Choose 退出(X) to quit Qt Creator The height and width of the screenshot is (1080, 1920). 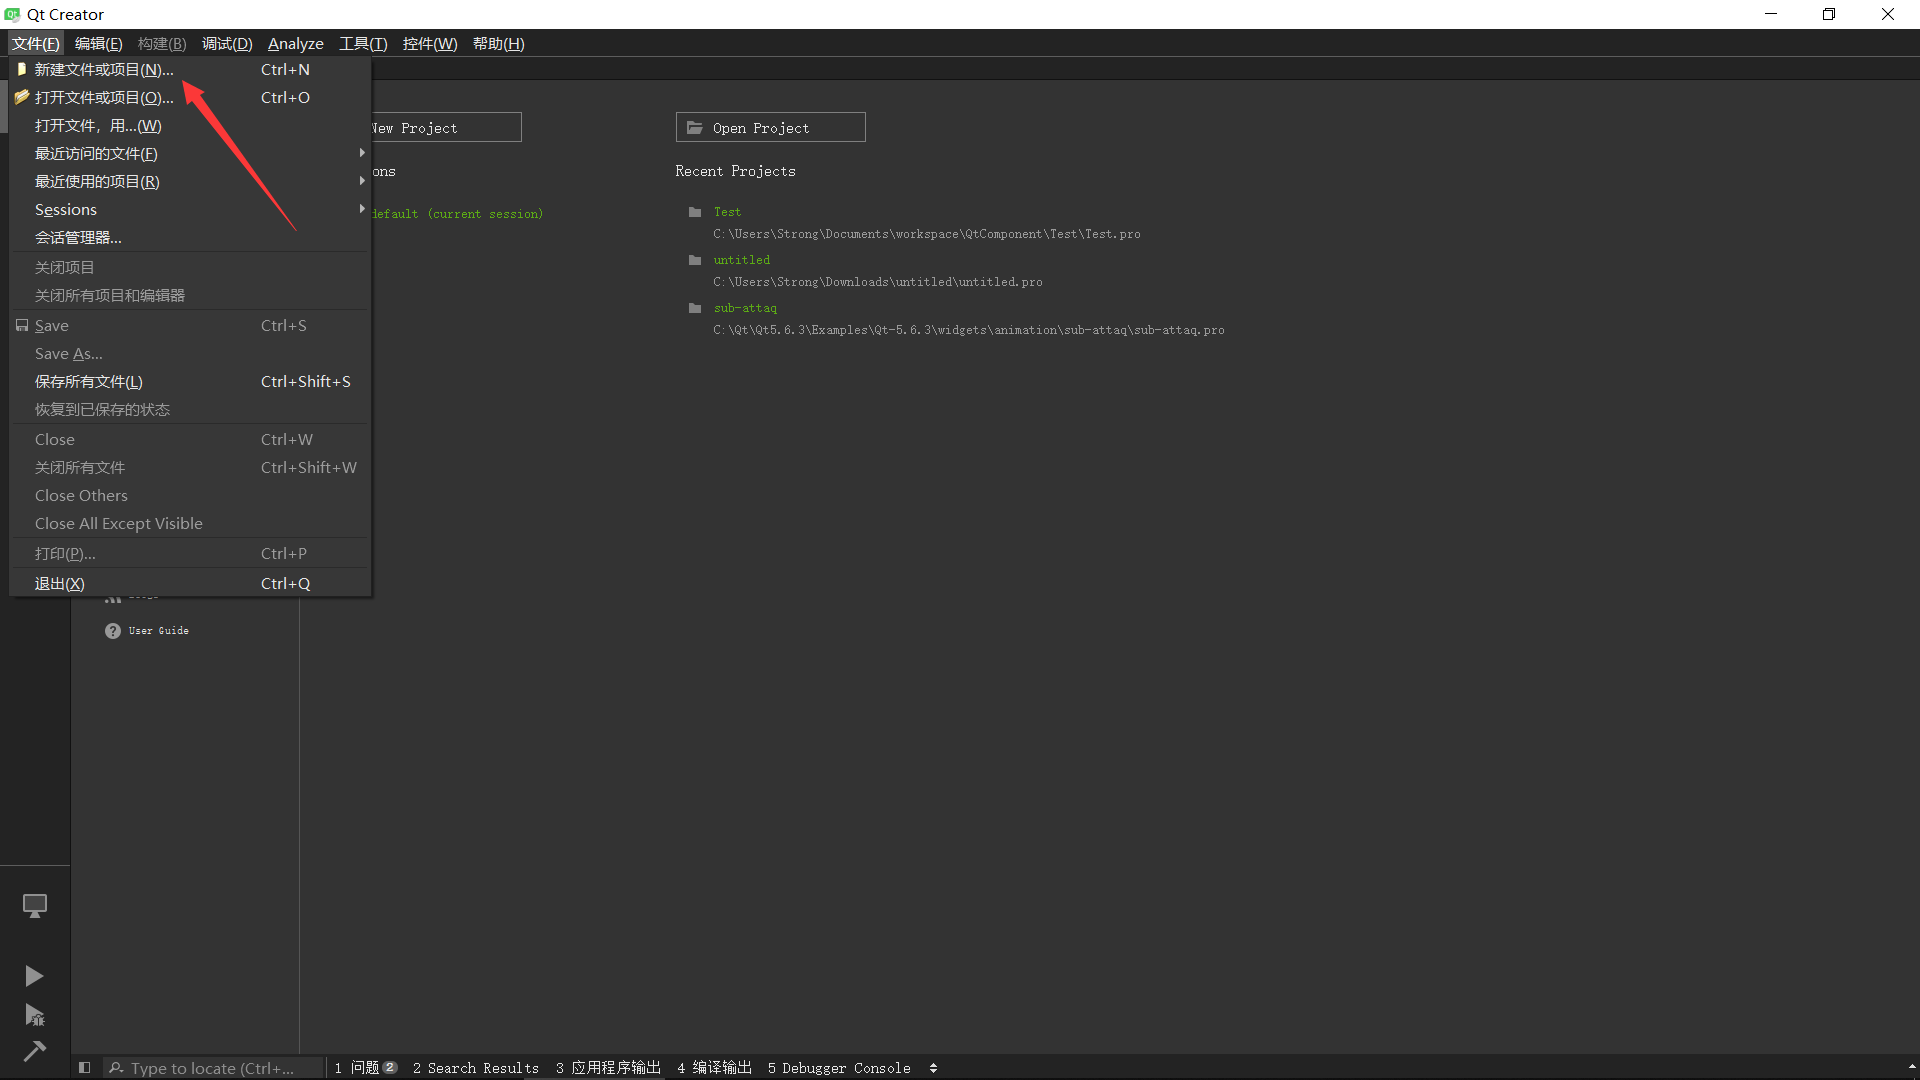pyautogui.click(x=190, y=583)
